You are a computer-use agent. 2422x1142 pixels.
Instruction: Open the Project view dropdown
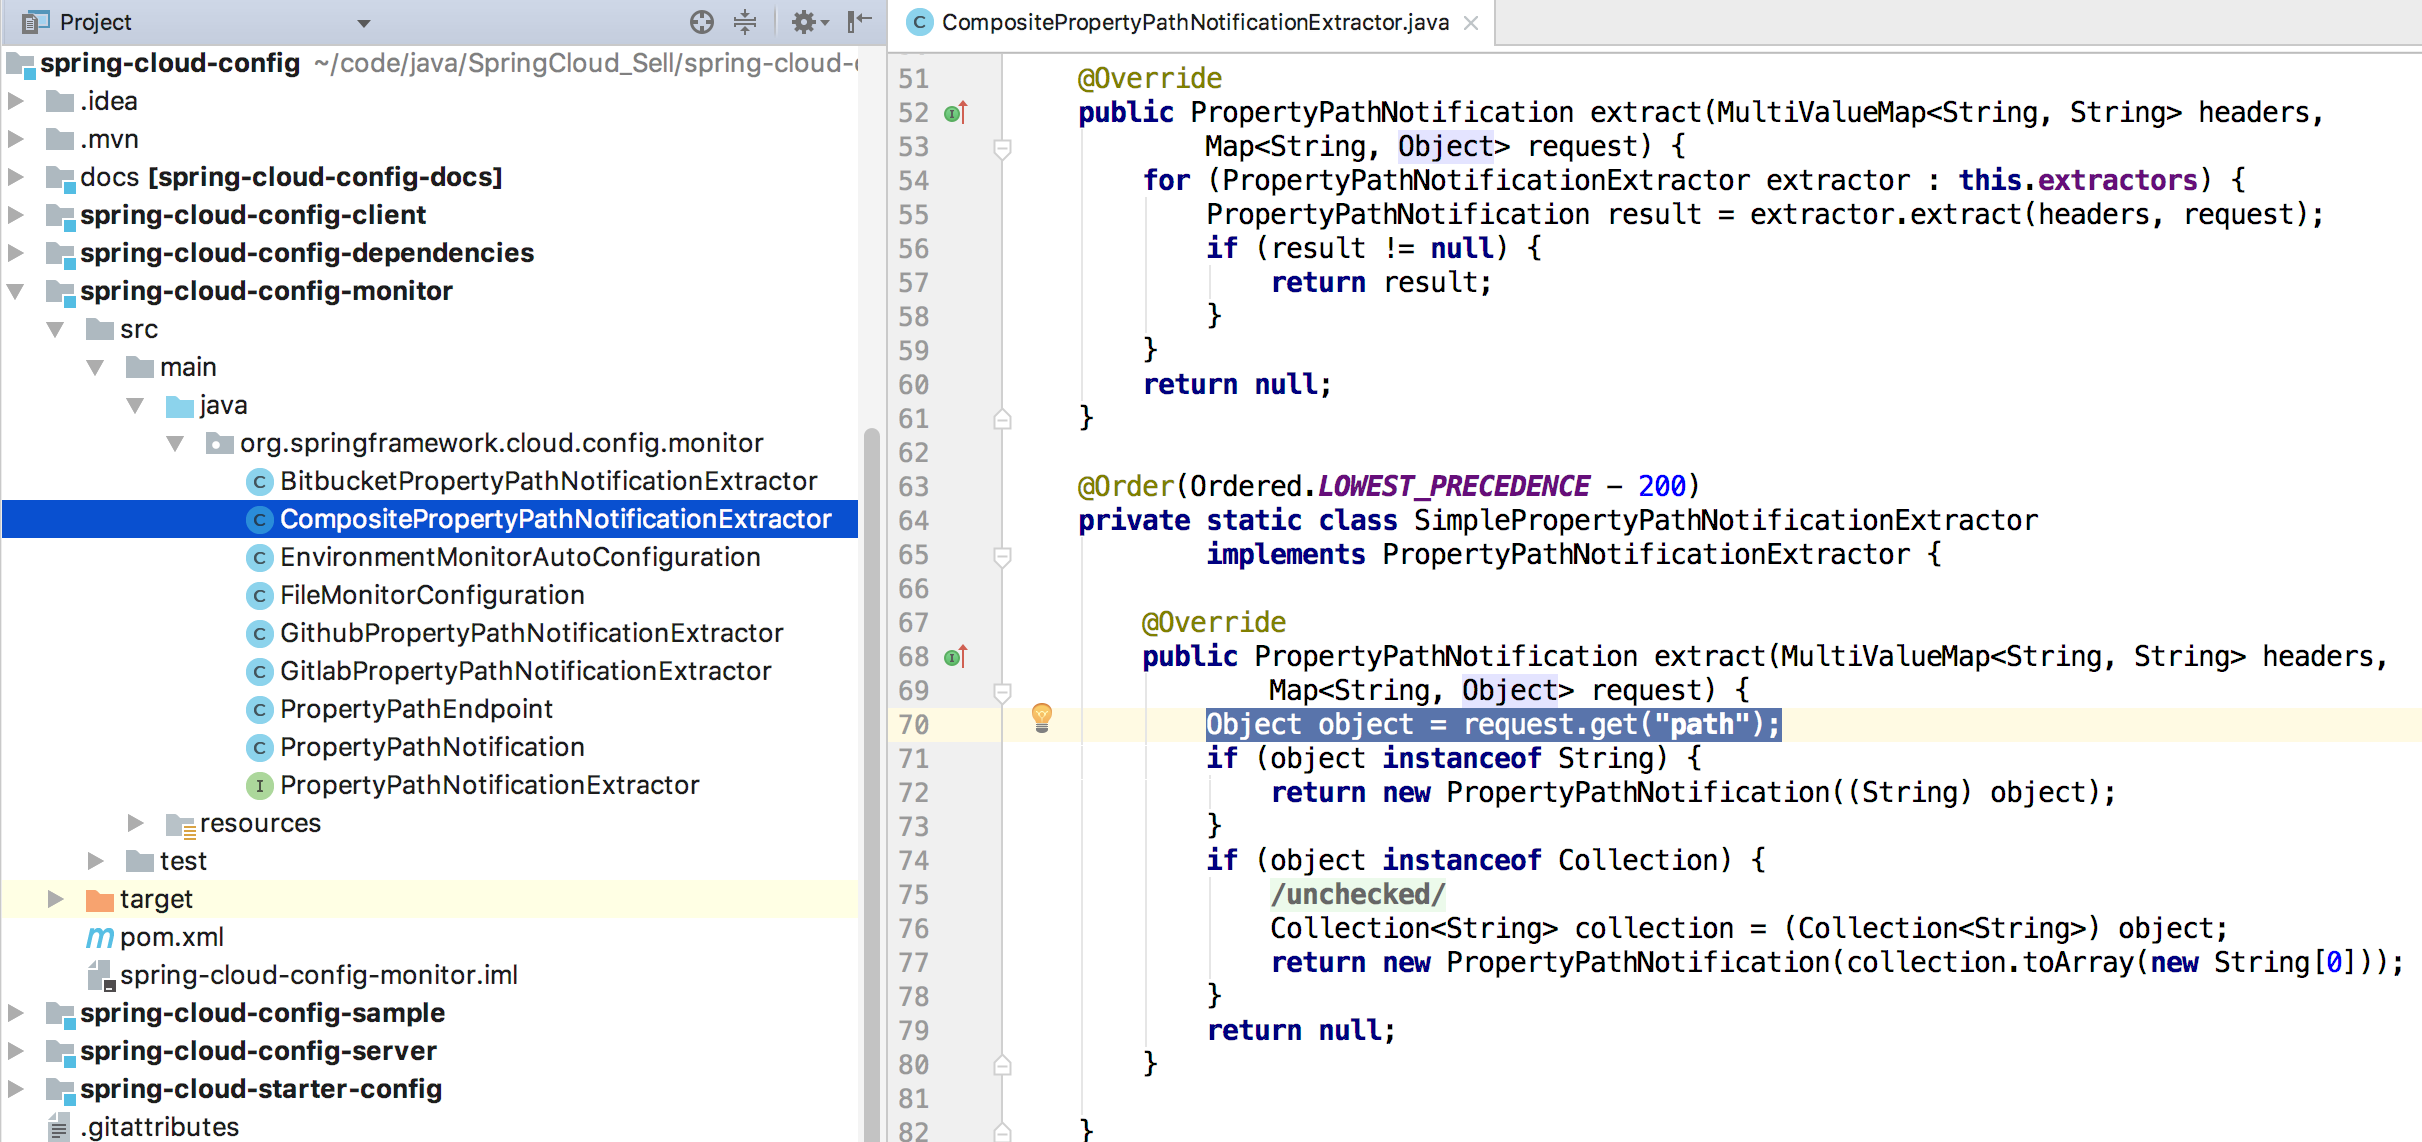(364, 22)
